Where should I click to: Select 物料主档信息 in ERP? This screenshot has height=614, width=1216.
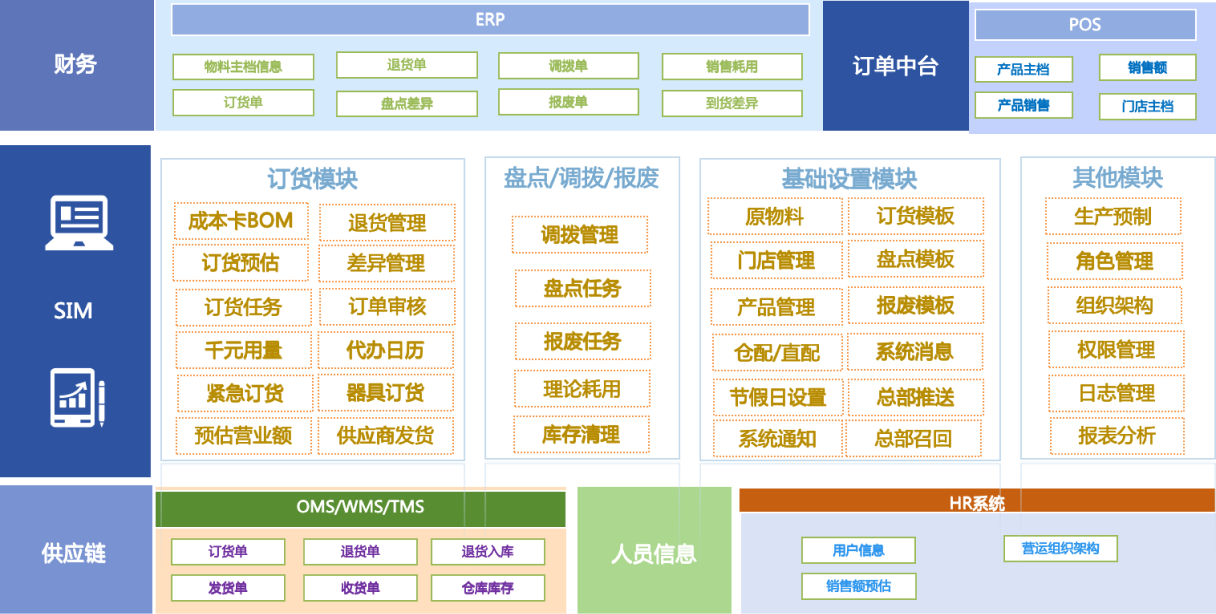click(243, 67)
